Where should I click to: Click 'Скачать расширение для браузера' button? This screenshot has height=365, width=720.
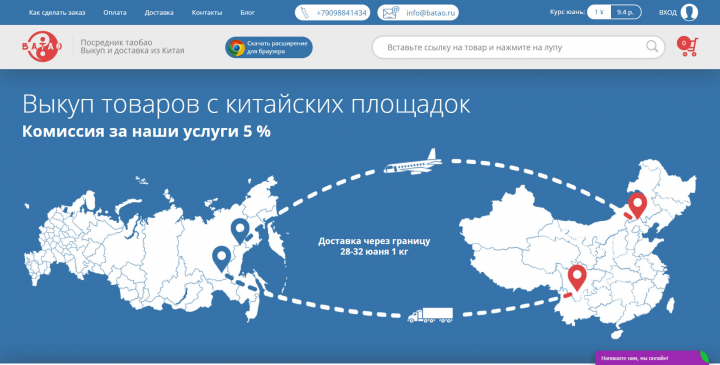[269, 47]
